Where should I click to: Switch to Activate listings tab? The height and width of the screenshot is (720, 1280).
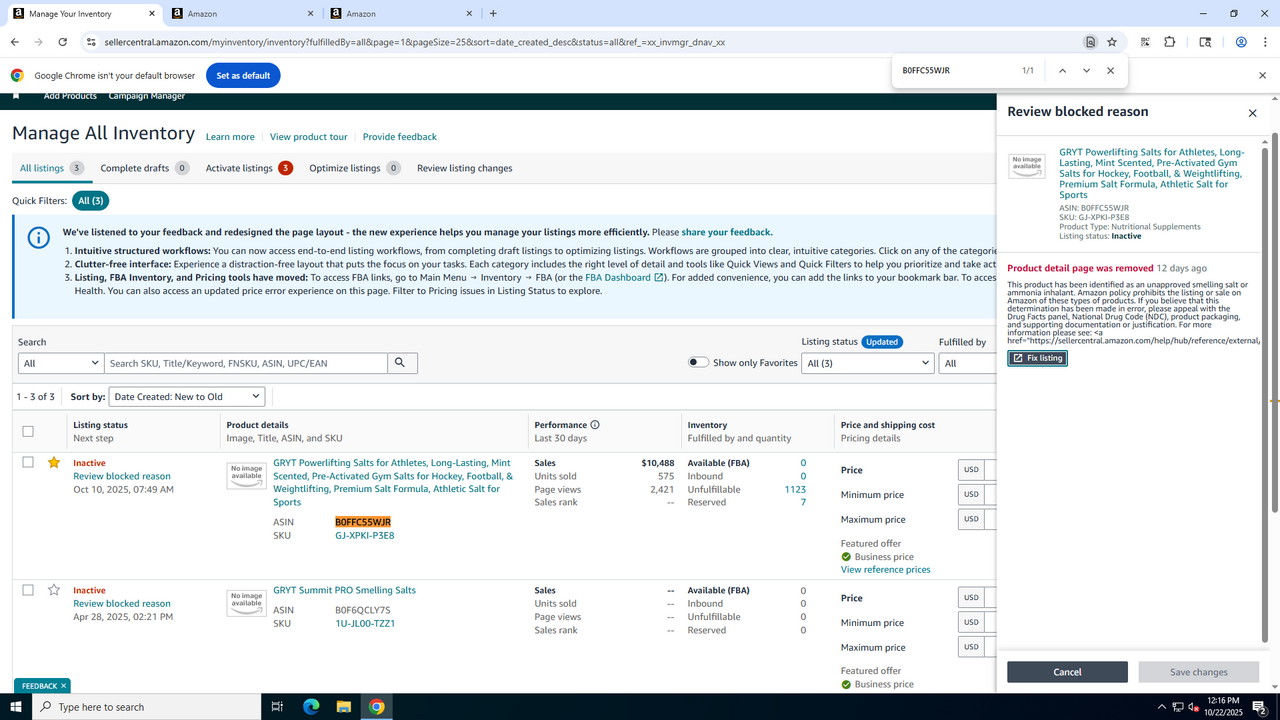pos(239,168)
